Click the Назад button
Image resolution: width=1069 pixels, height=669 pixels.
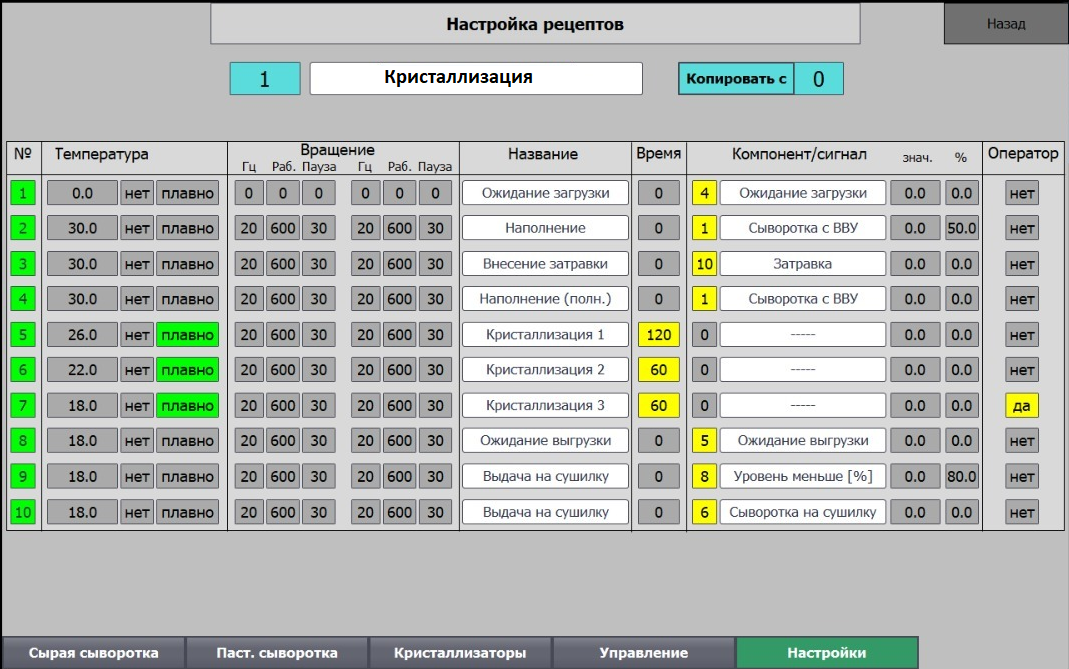tap(1005, 24)
